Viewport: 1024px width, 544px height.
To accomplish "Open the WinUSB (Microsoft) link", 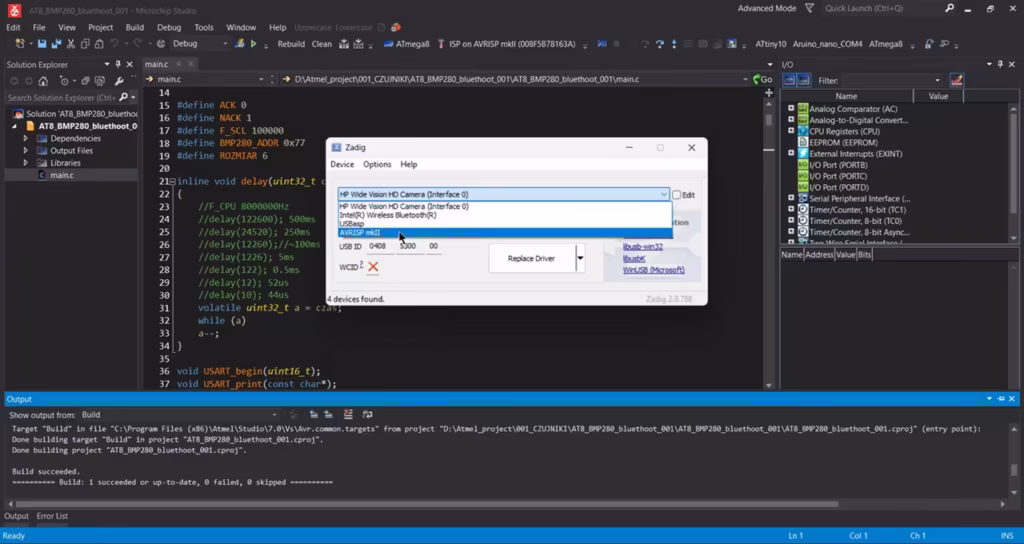I will click(x=653, y=270).
